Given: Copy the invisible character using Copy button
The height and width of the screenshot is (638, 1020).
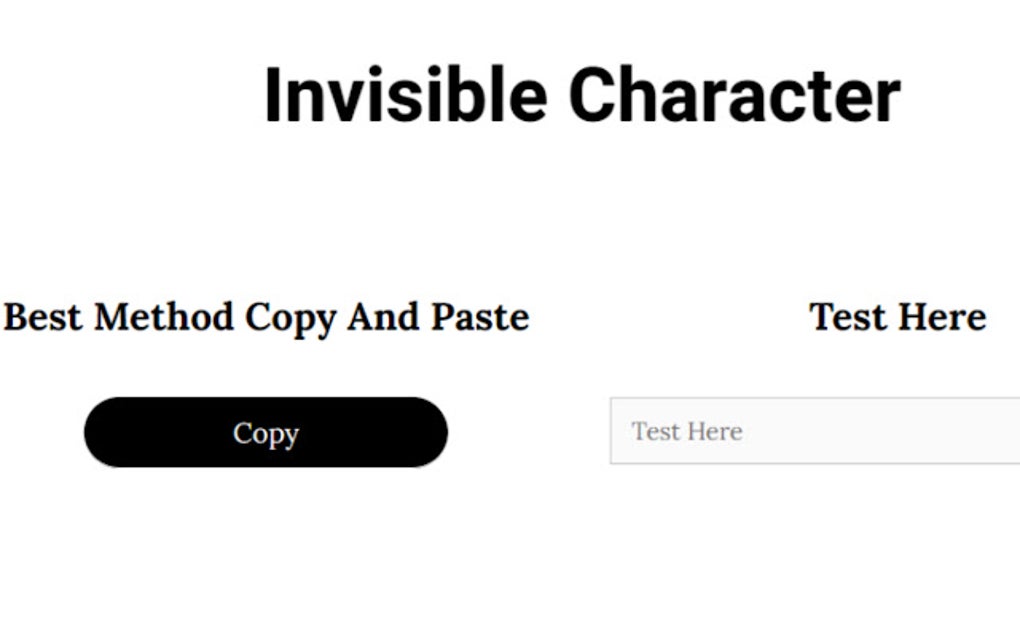Looking at the screenshot, I should point(265,432).
